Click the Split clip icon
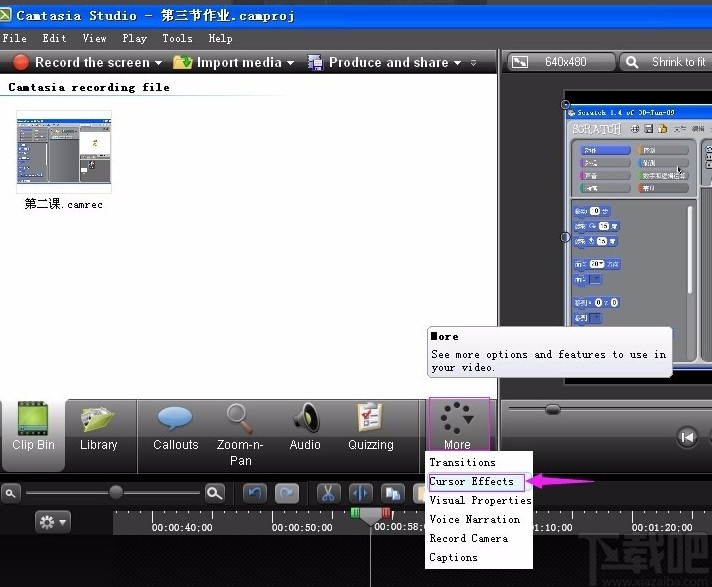The height and width of the screenshot is (587, 712). [361, 493]
